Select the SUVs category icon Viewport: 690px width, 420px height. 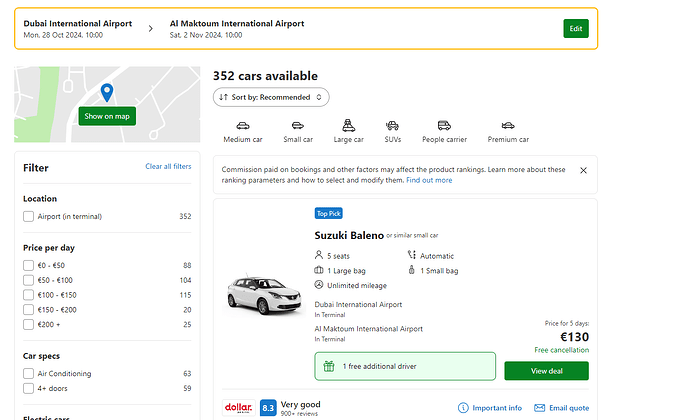point(392,126)
